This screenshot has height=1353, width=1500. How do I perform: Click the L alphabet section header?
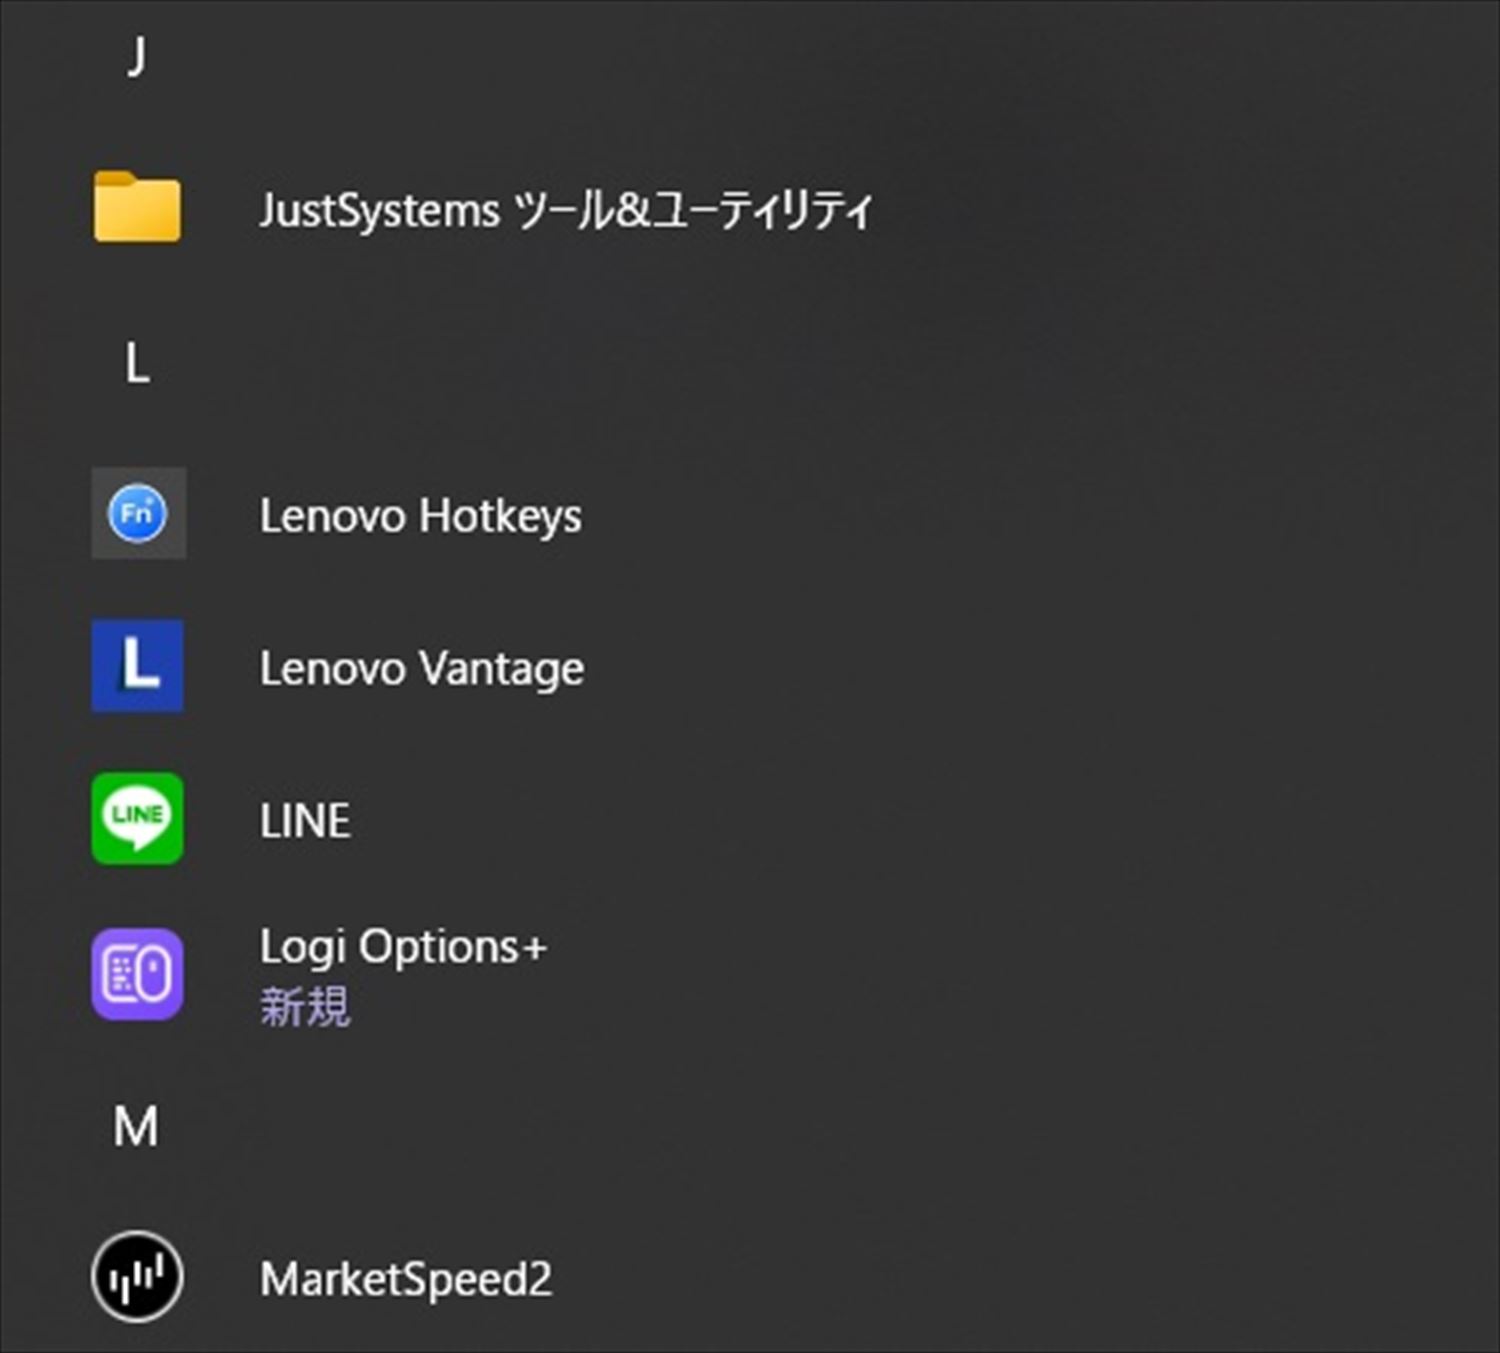click(137, 363)
